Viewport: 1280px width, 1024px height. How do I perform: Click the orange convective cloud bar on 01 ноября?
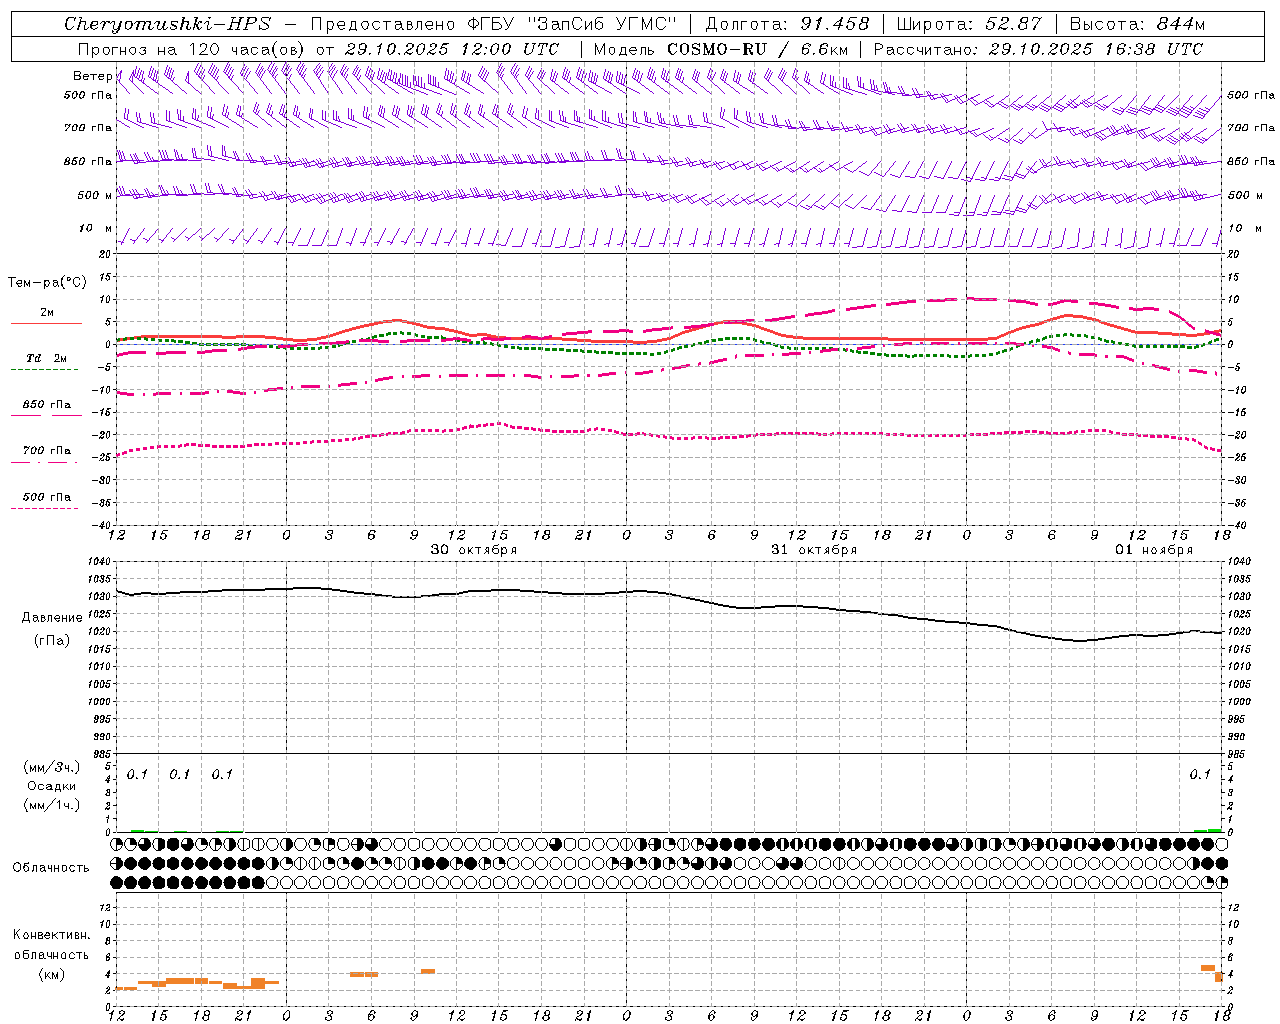pyautogui.click(x=1208, y=968)
